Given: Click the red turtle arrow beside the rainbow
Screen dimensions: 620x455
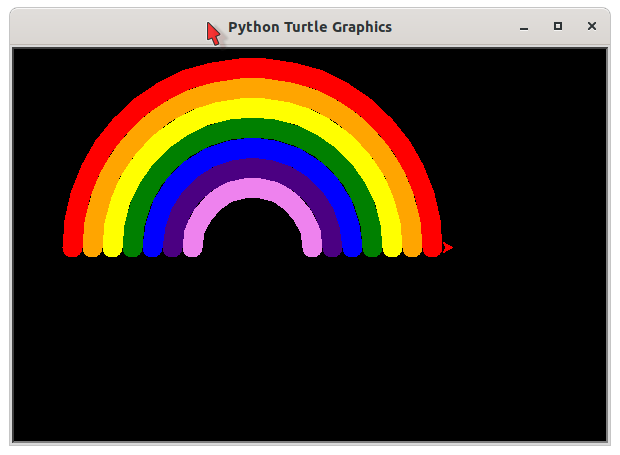Looking at the screenshot, I should [447, 247].
